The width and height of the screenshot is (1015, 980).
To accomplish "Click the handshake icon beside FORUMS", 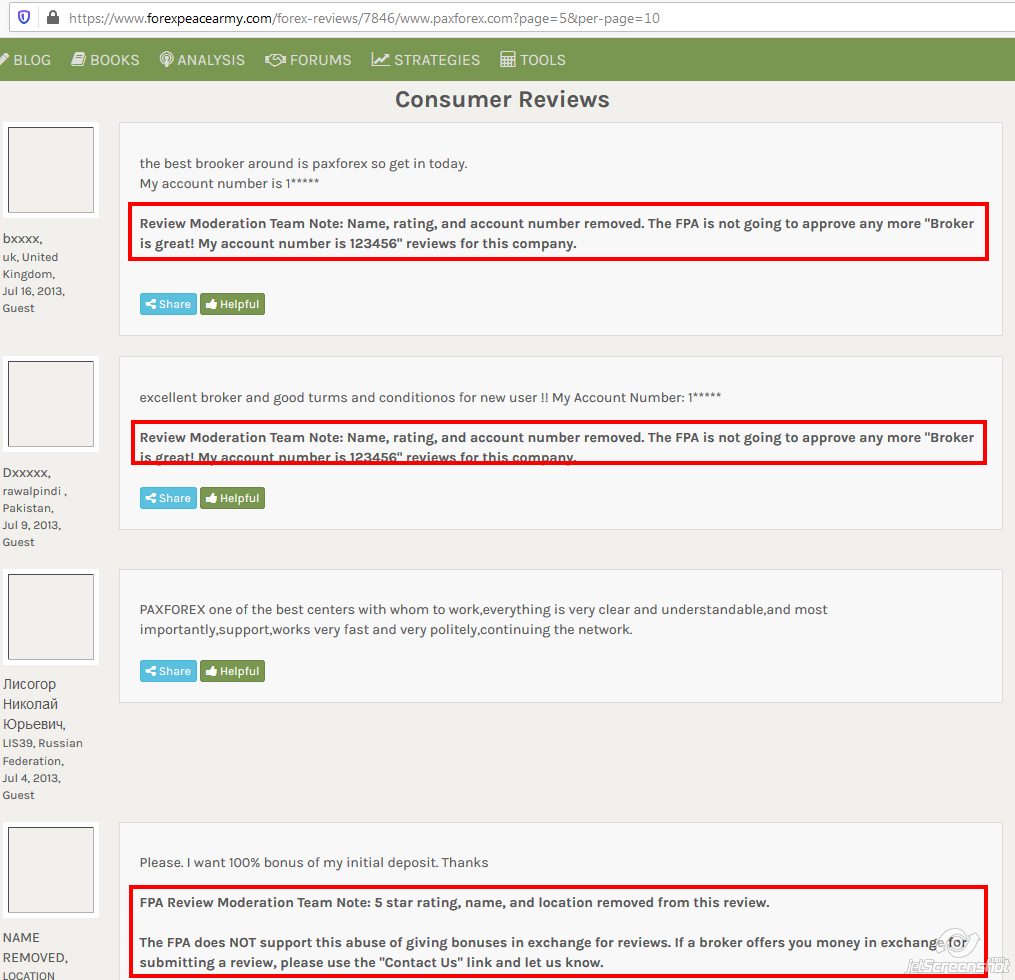I will (275, 60).
